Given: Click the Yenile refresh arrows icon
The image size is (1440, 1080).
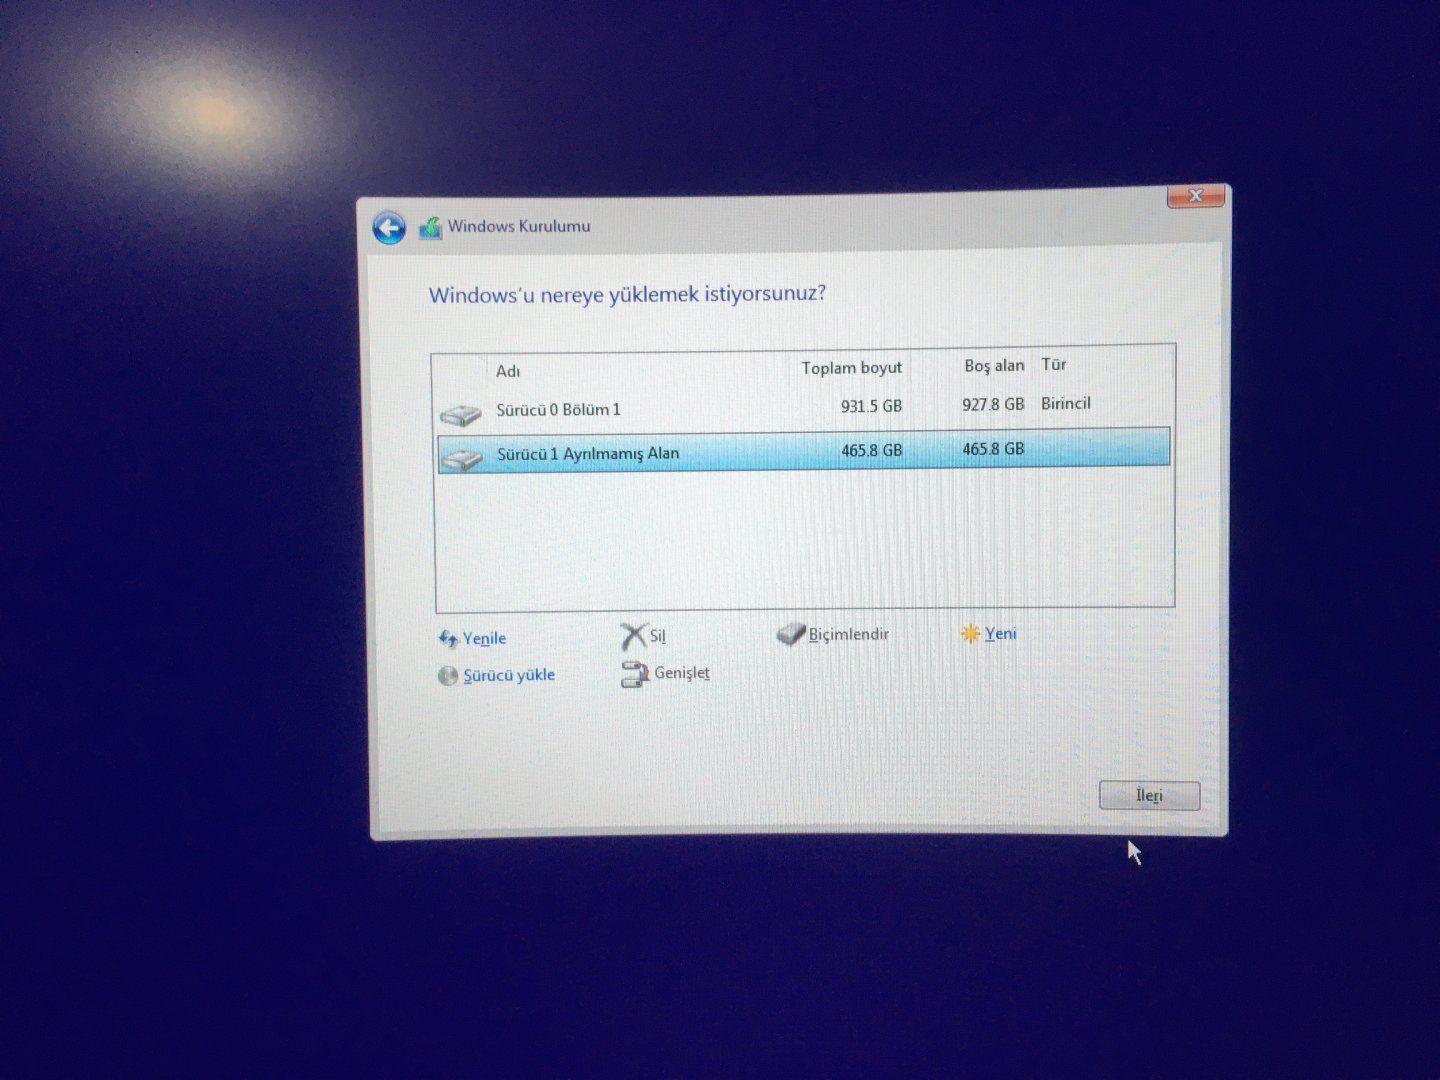Looking at the screenshot, I should 448,639.
